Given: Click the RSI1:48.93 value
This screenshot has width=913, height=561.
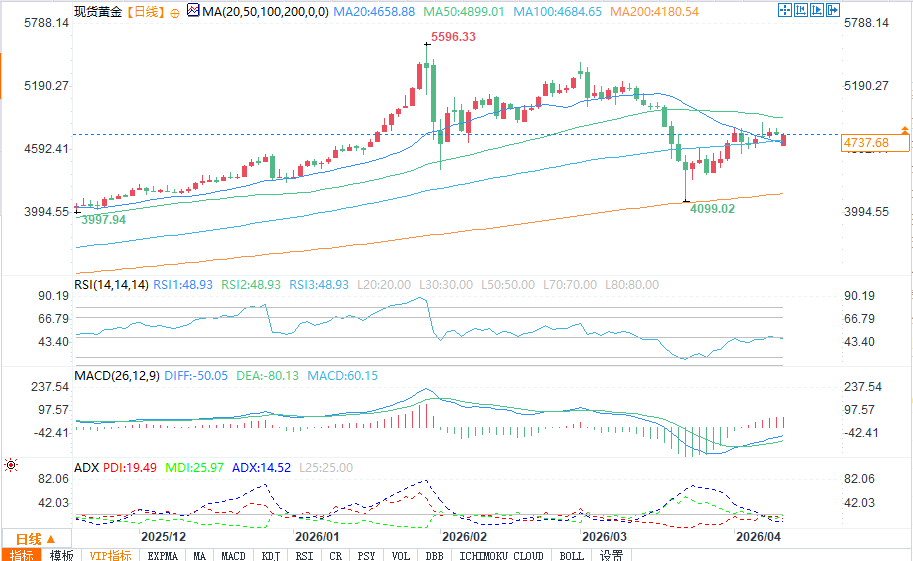Looking at the screenshot, I should 183,284.
